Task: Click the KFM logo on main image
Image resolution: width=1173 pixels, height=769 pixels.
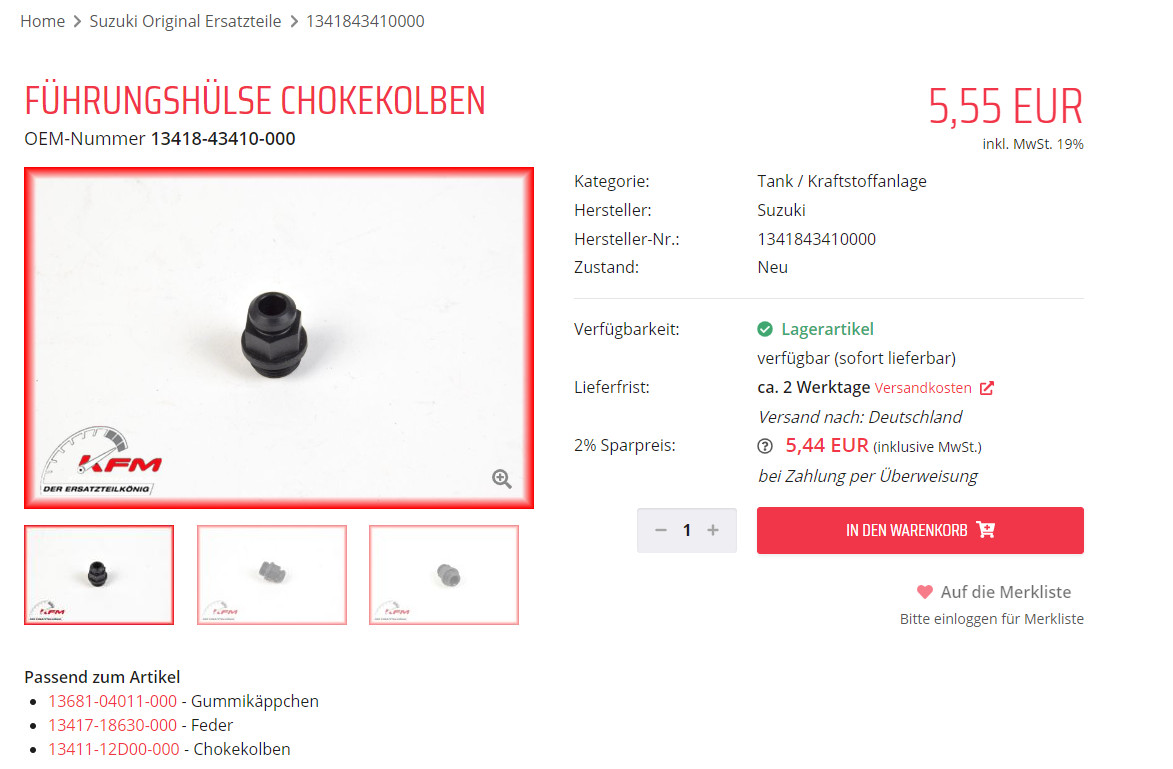Action: (x=101, y=461)
